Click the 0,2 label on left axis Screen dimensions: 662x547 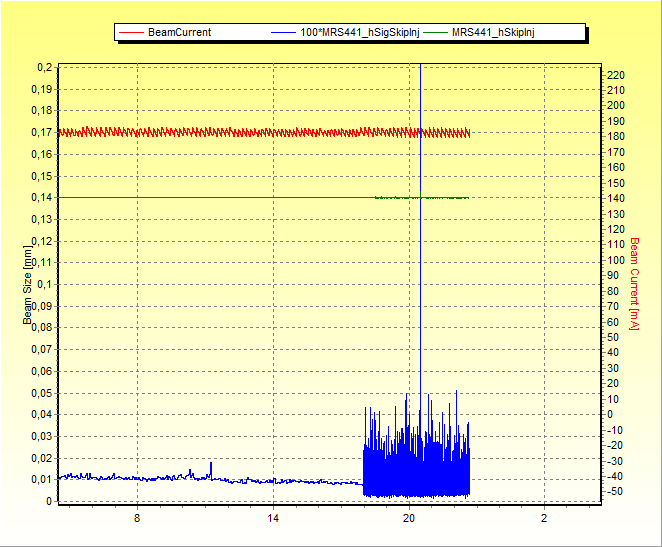pos(44,68)
